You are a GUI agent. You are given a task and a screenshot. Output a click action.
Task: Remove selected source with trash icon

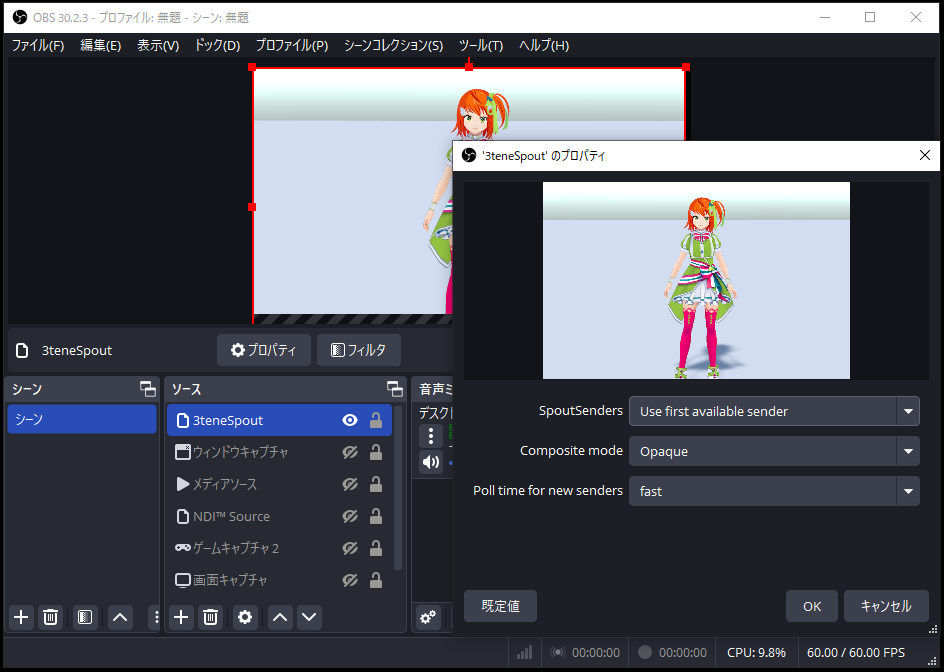tap(210, 617)
